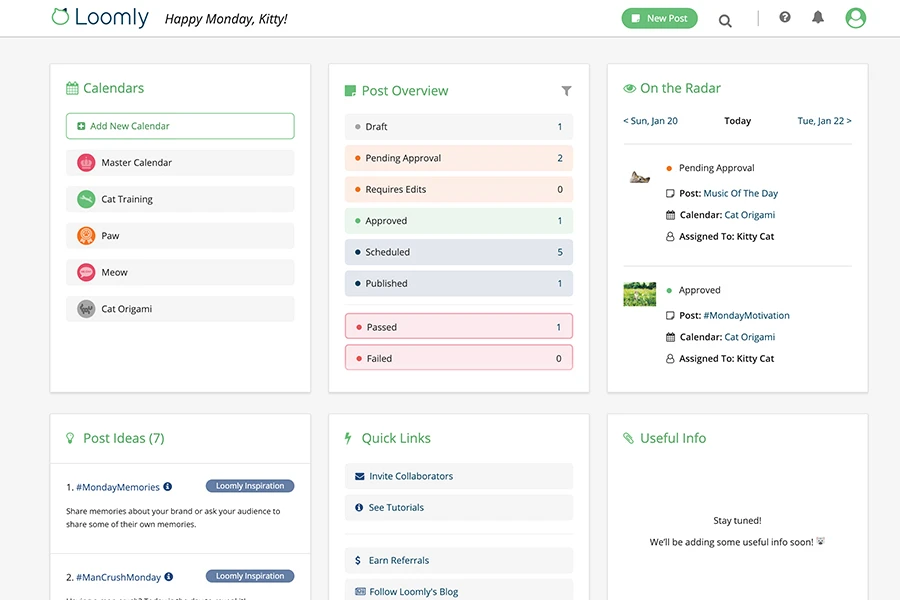Open the Scheduled posts row
This screenshot has height=600, width=900.
(x=459, y=252)
